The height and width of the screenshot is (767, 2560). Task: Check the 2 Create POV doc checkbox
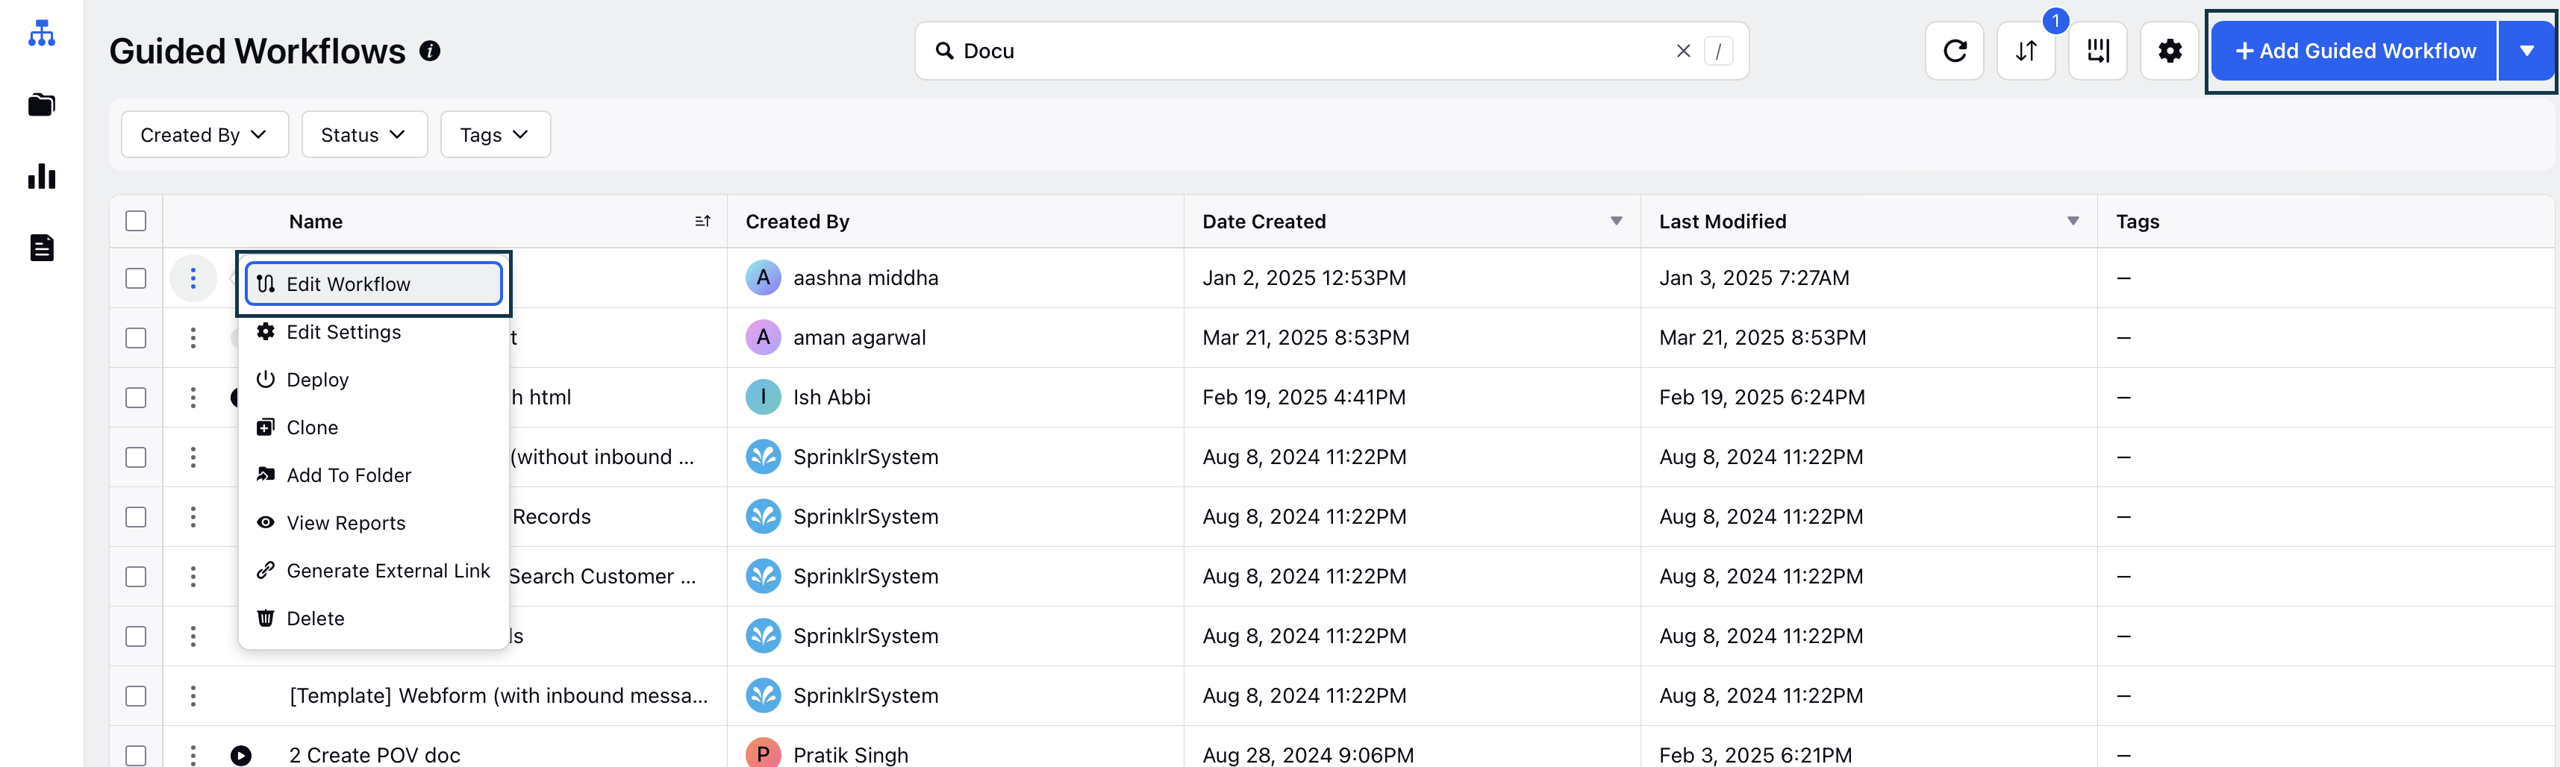136,755
